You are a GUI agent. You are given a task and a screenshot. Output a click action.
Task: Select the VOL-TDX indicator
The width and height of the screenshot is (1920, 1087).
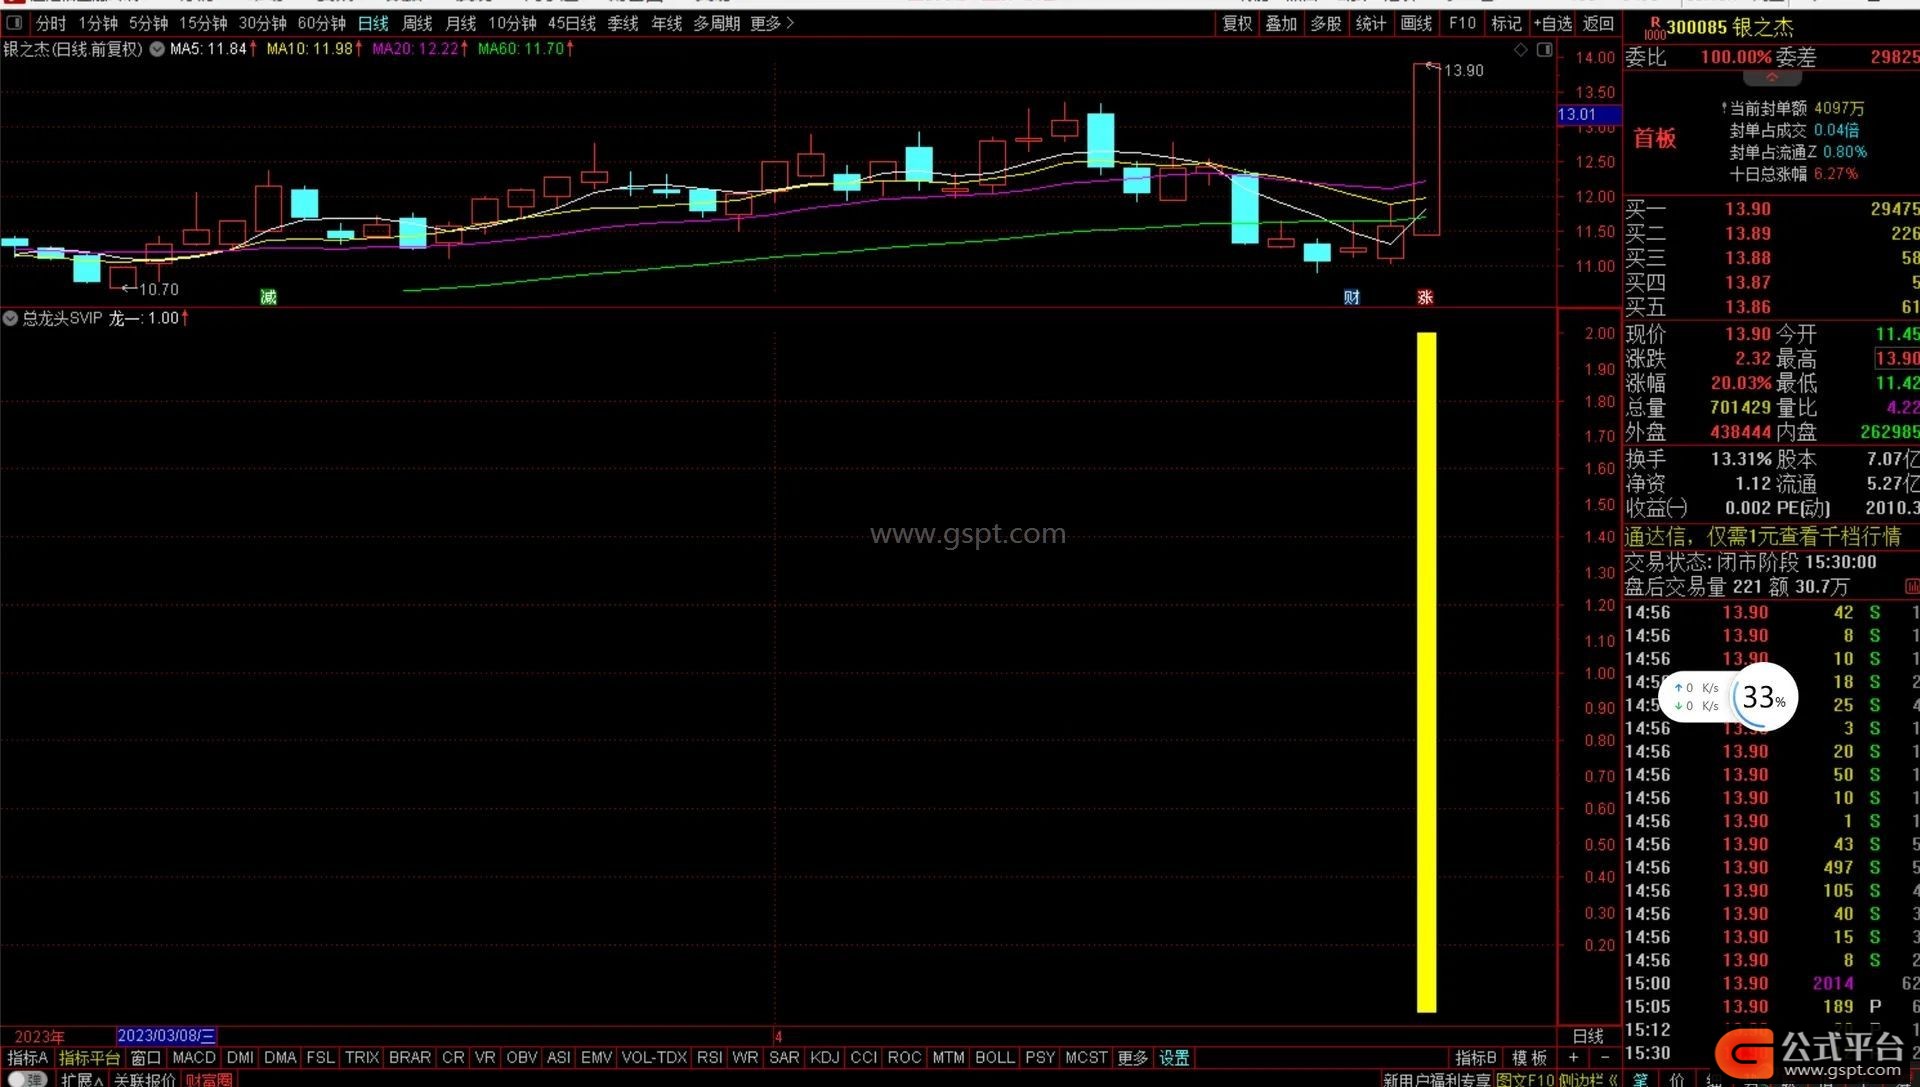[x=655, y=1057]
